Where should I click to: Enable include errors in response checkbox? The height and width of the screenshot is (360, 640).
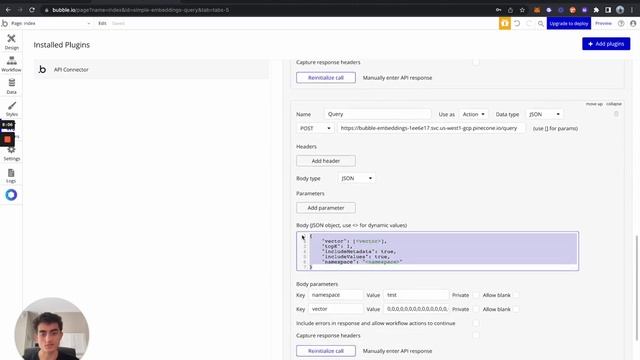pyautogui.click(x=476, y=323)
